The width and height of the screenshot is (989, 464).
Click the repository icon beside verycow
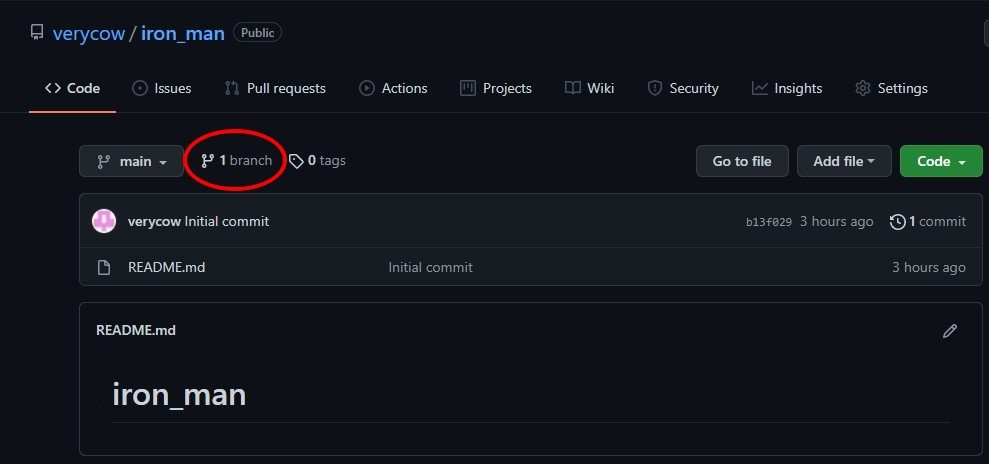coord(37,32)
